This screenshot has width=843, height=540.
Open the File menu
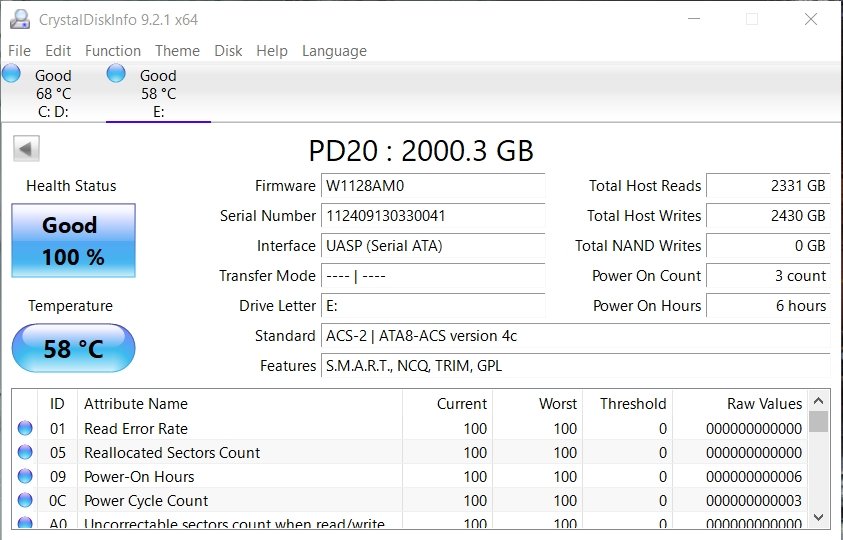(19, 51)
